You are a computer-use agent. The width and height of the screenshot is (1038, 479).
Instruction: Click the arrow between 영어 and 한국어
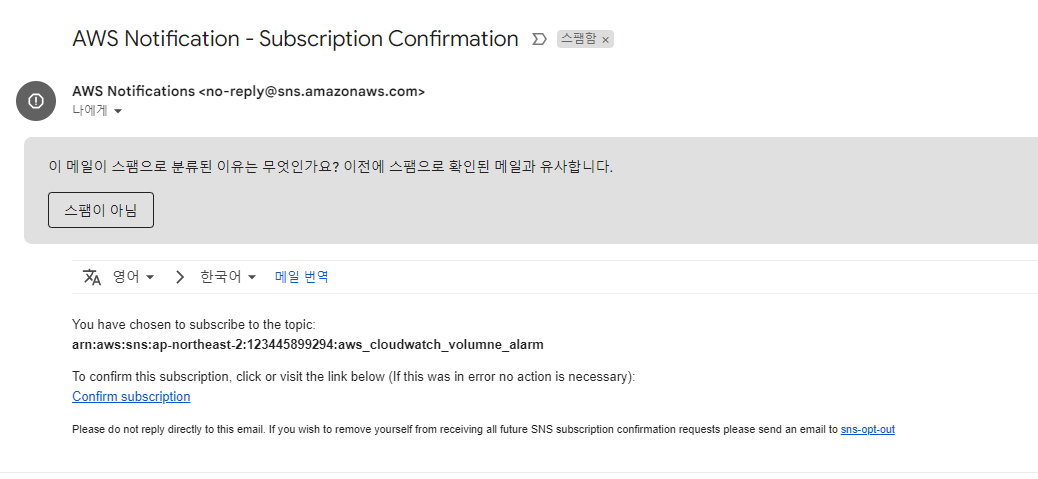180,277
